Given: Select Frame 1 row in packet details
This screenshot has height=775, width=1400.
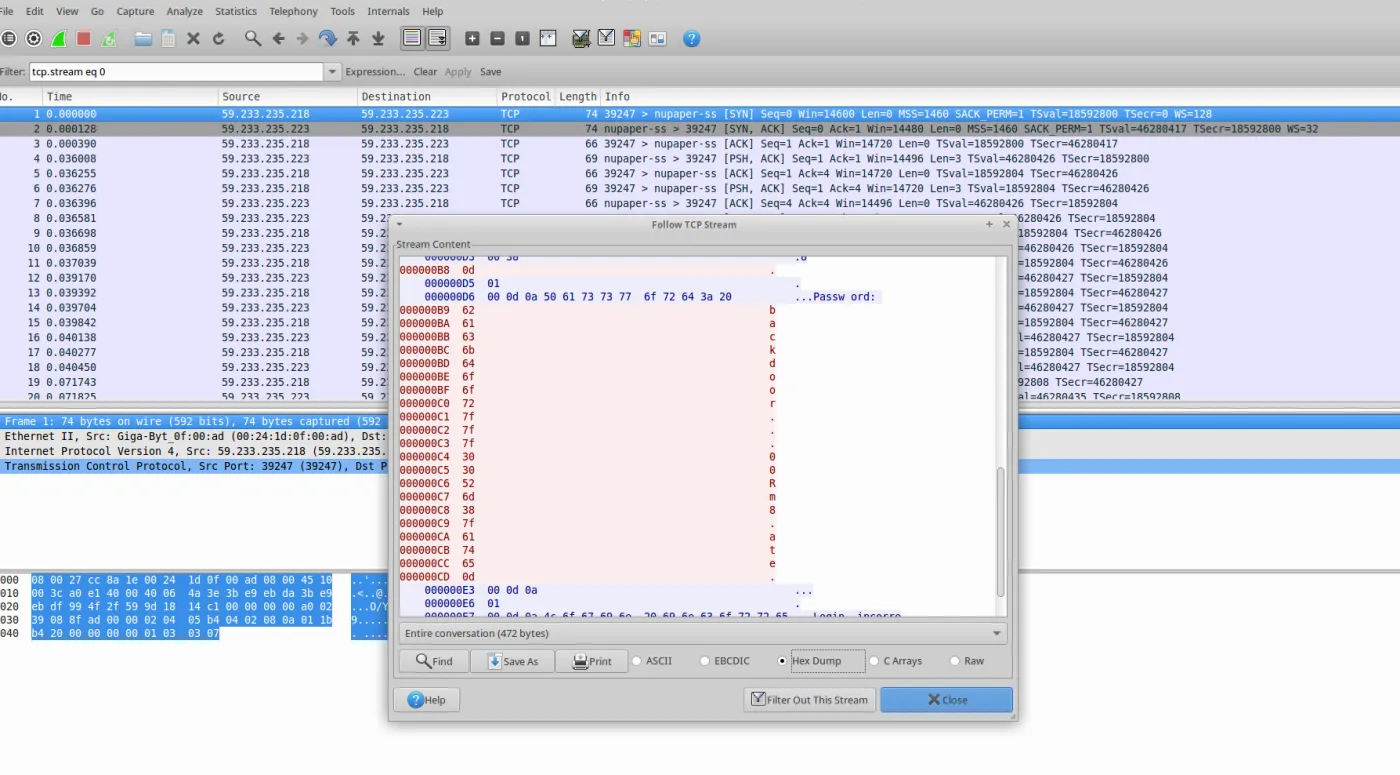Looking at the screenshot, I should (x=194, y=422).
